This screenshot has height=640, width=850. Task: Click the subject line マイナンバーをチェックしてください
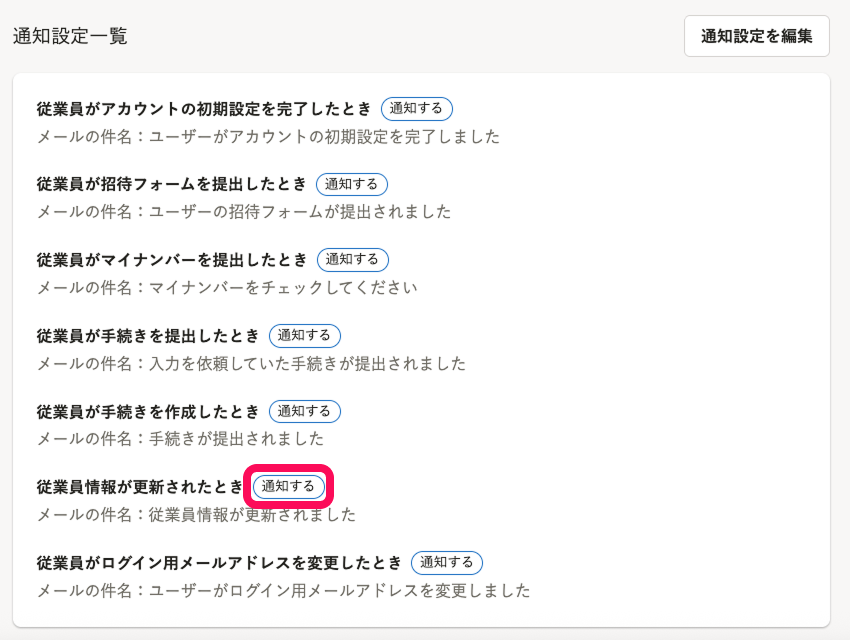click(283, 288)
